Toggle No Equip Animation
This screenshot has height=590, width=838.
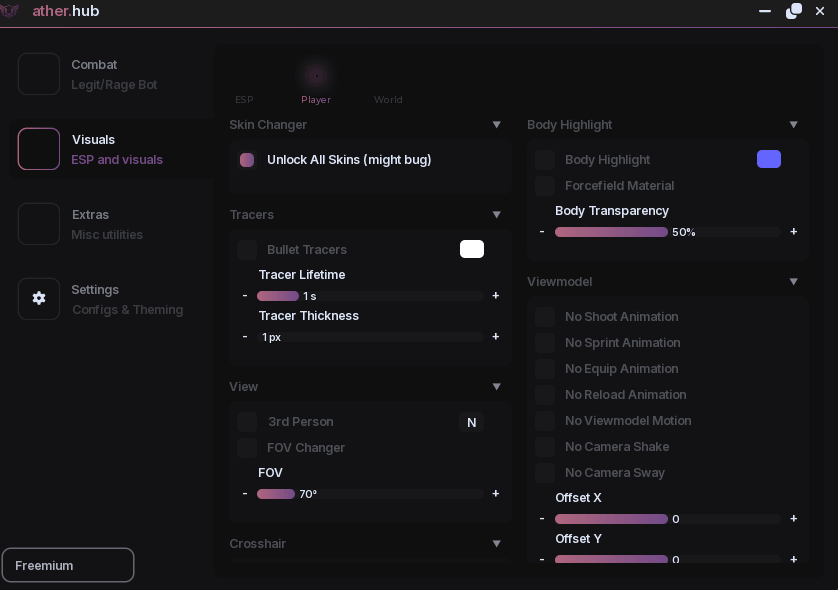point(545,369)
